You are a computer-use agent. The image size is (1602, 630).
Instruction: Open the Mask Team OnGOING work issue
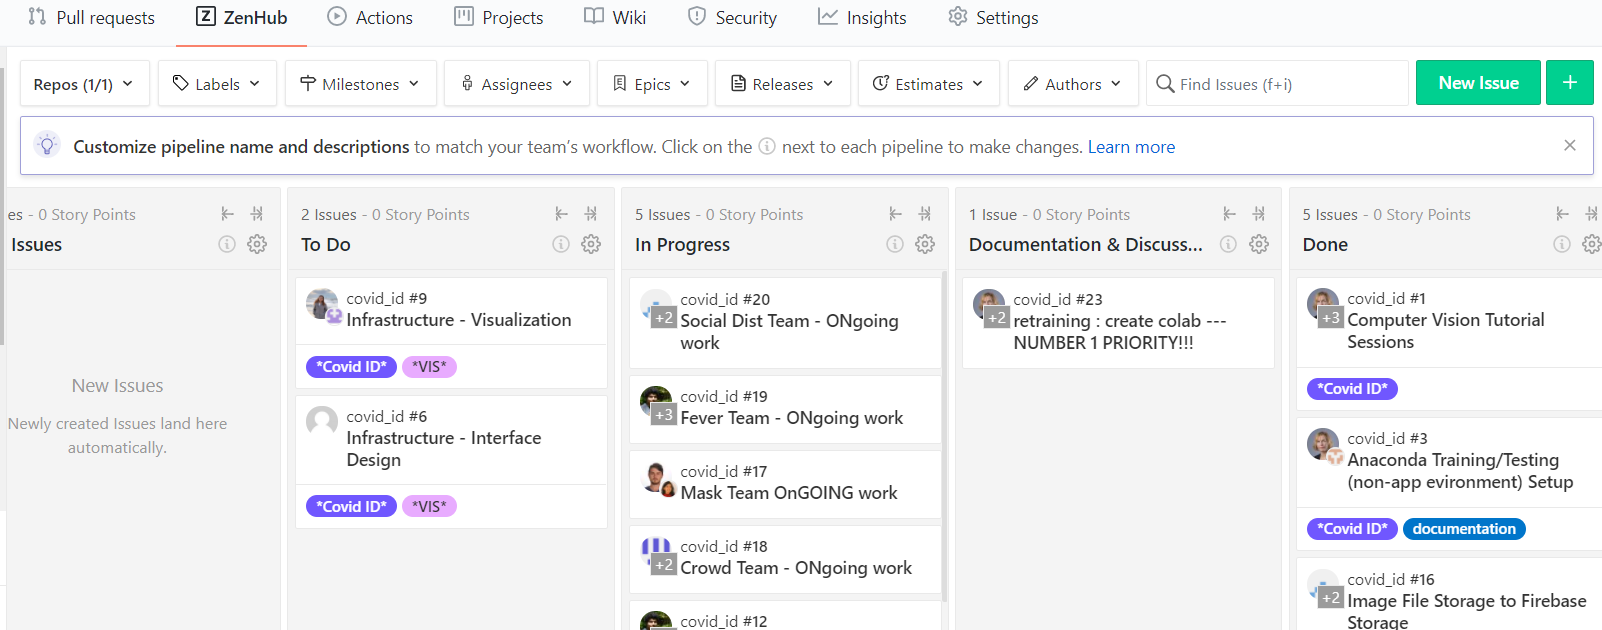tap(788, 493)
